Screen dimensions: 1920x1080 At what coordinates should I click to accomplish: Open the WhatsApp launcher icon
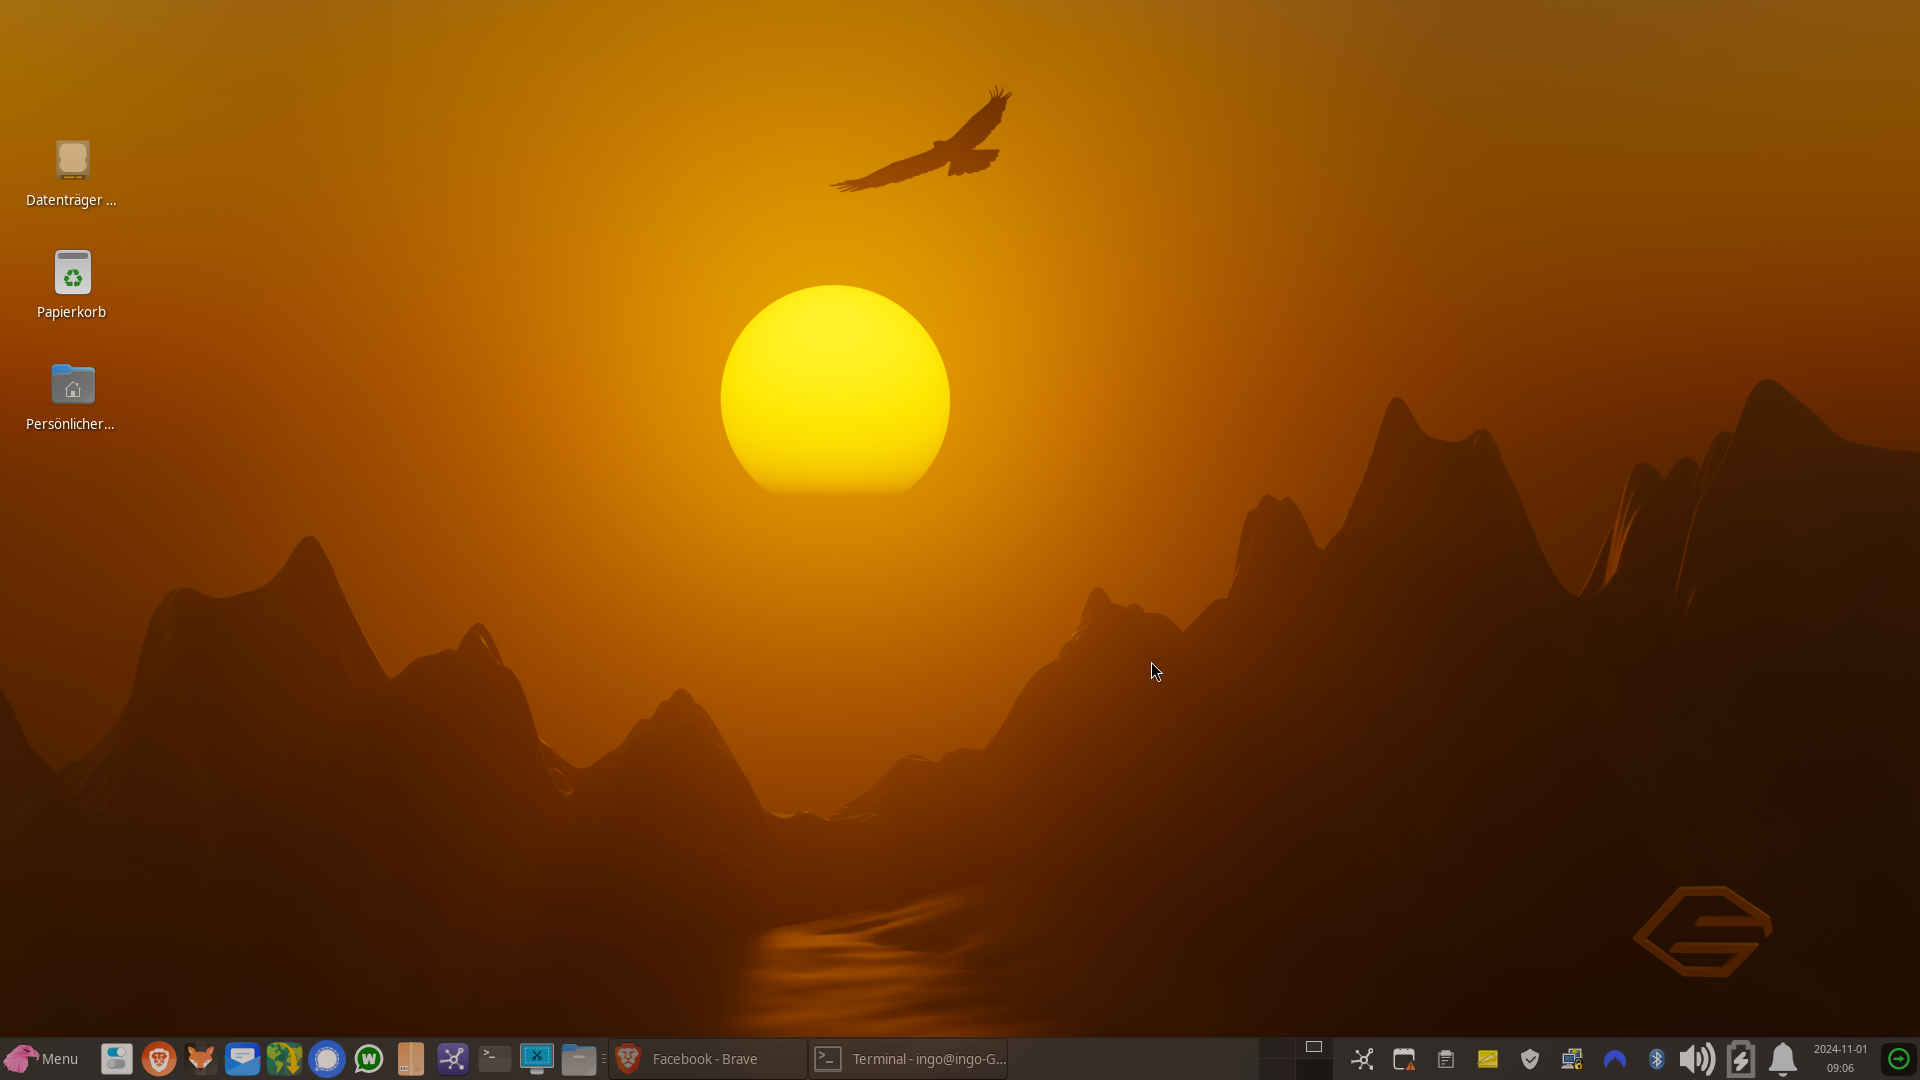click(x=369, y=1059)
